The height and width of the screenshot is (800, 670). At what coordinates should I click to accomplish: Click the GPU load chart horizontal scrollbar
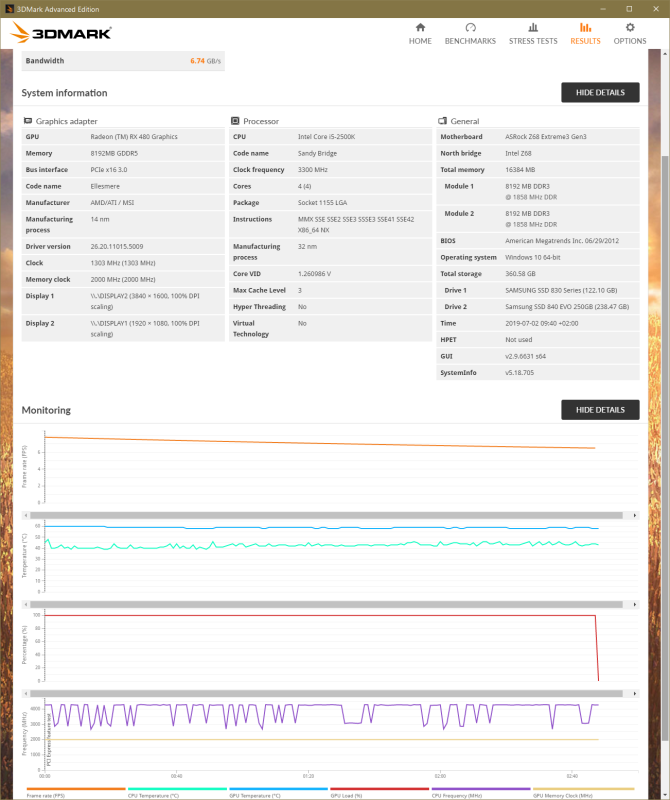point(327,693)
